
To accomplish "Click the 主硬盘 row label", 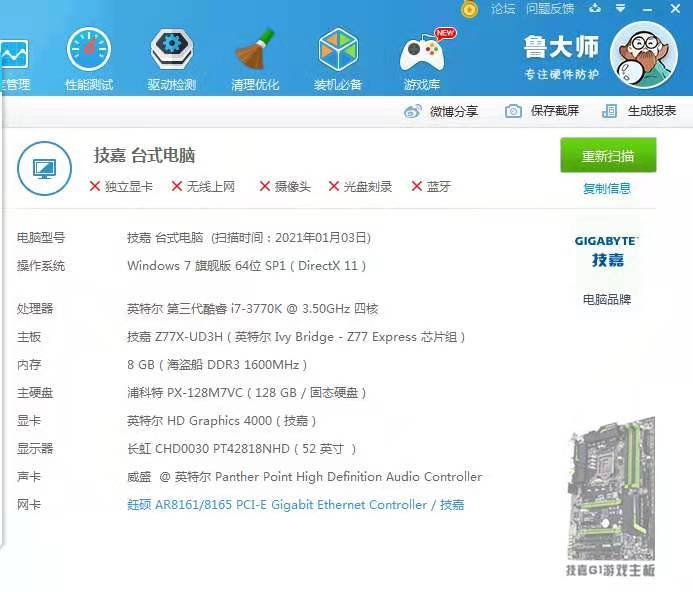I will 35,393.
